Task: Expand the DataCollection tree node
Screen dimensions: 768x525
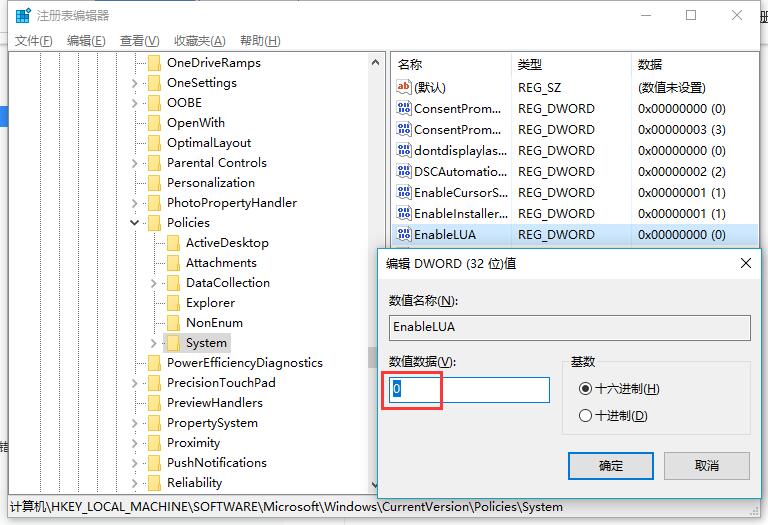Action: (154, 283)
